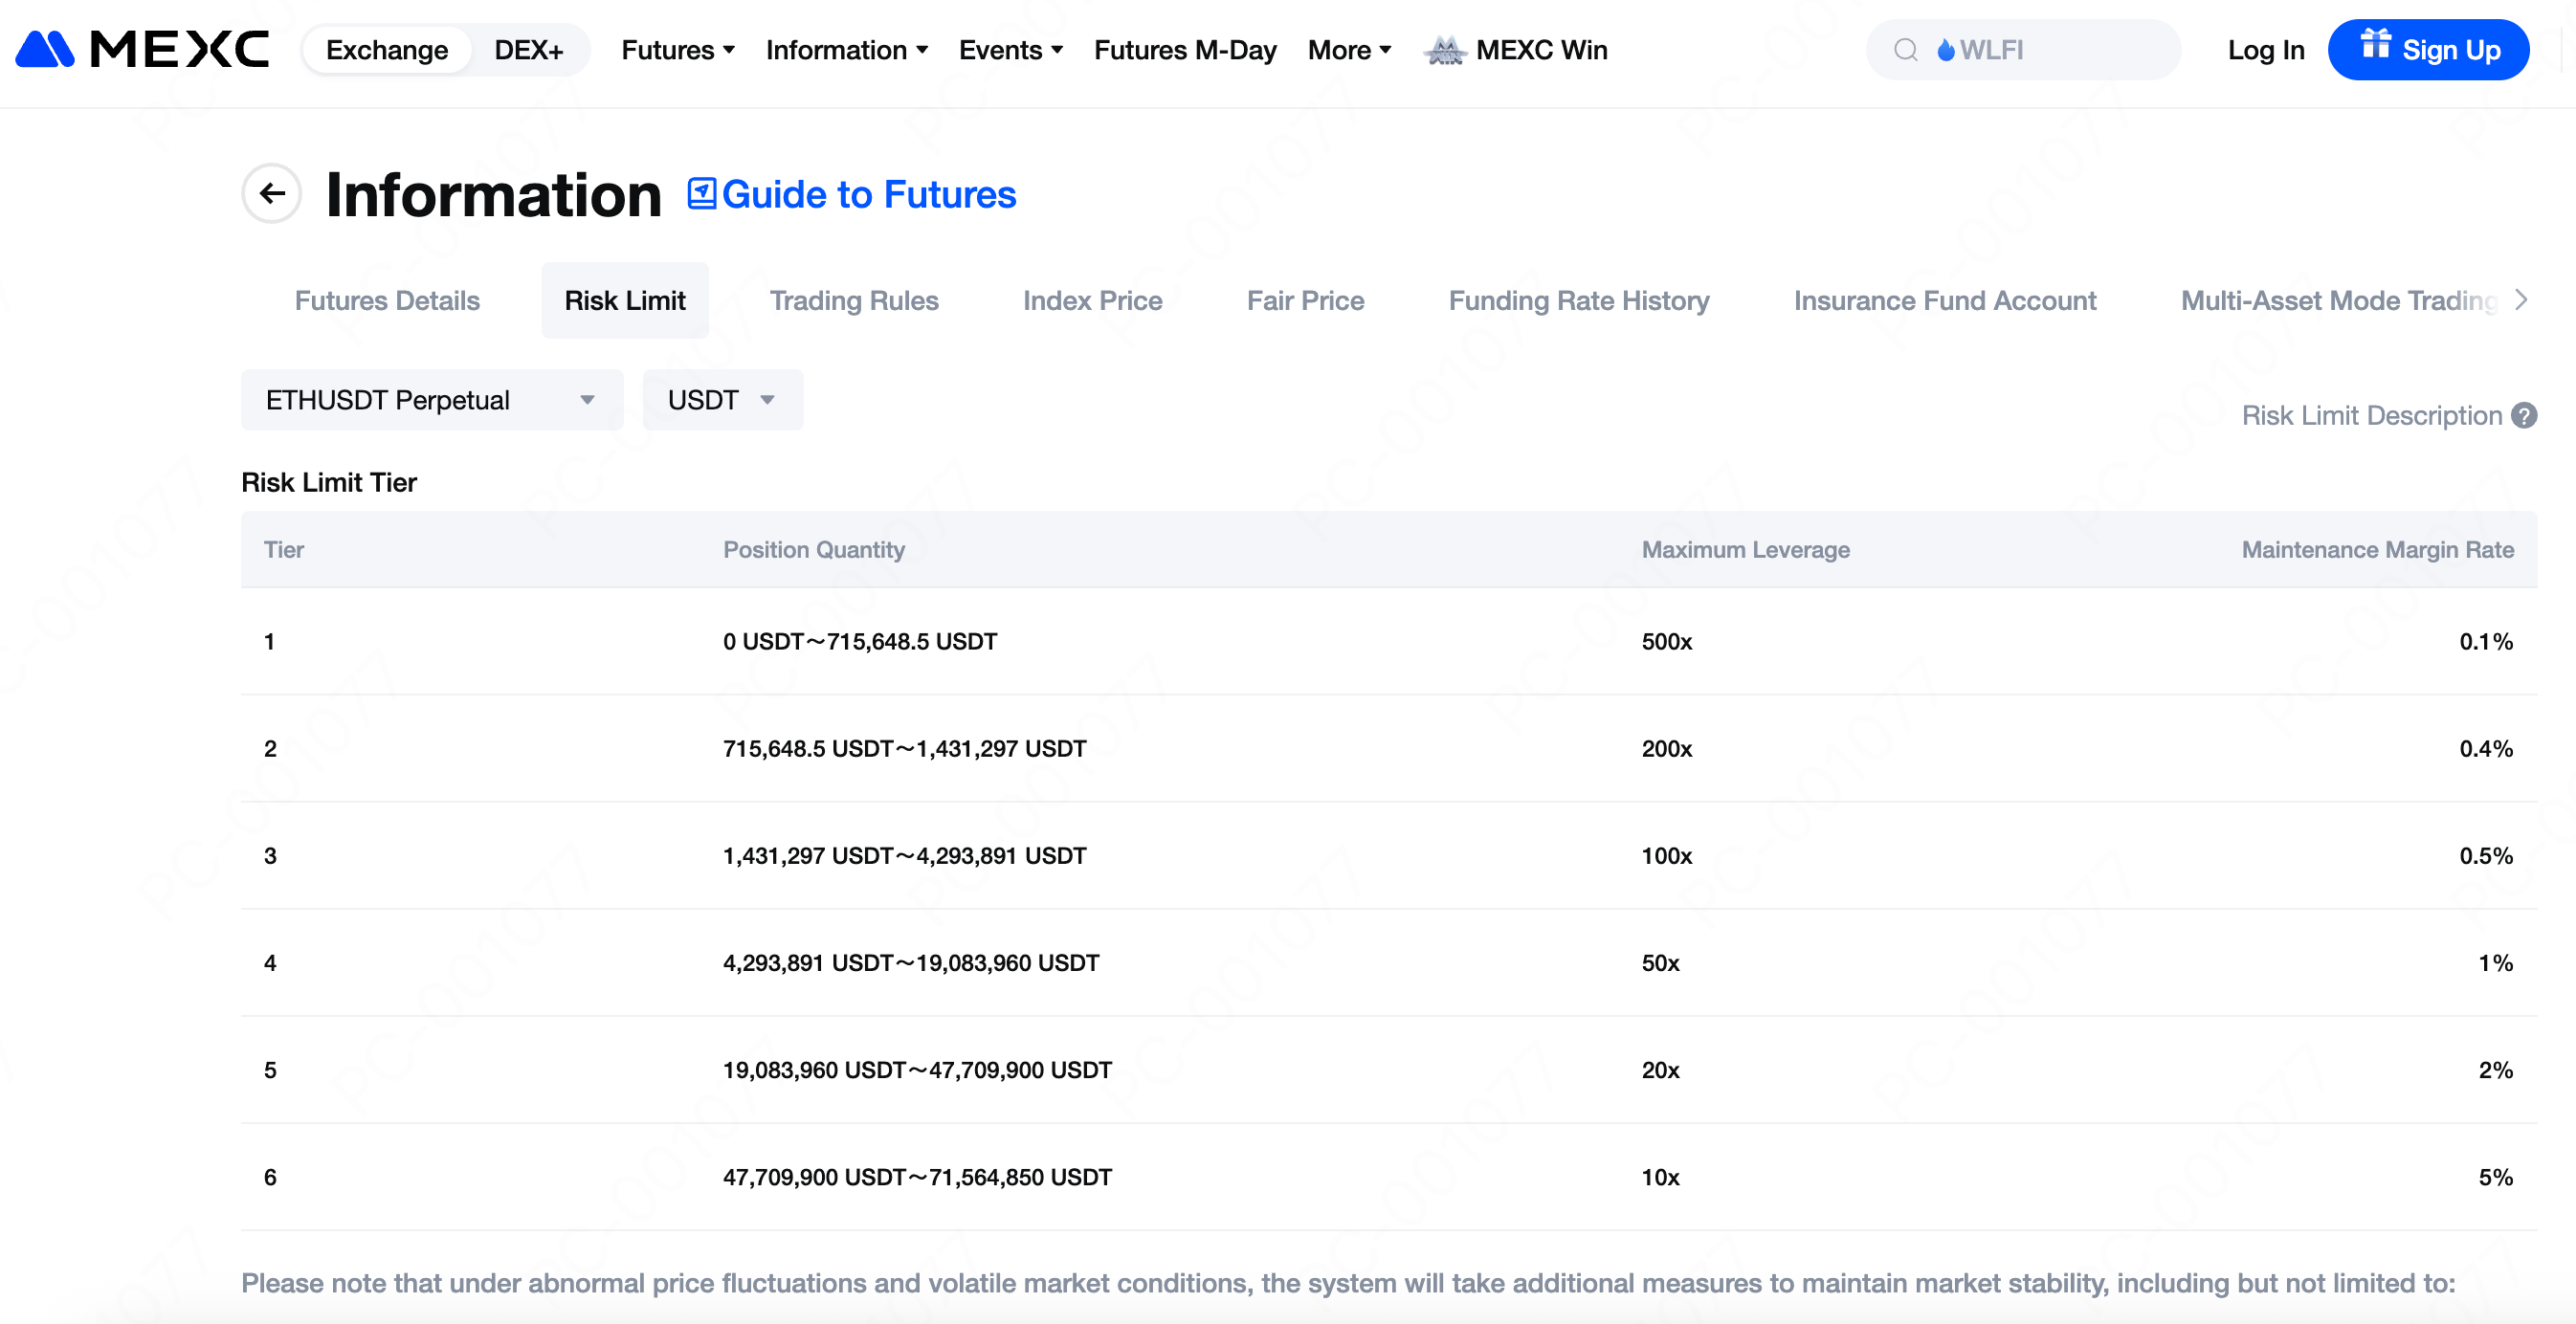Screen dimensions: 2576x1324
Task: Expand the Futures navigation menu
Action: (x=677, y=50)
